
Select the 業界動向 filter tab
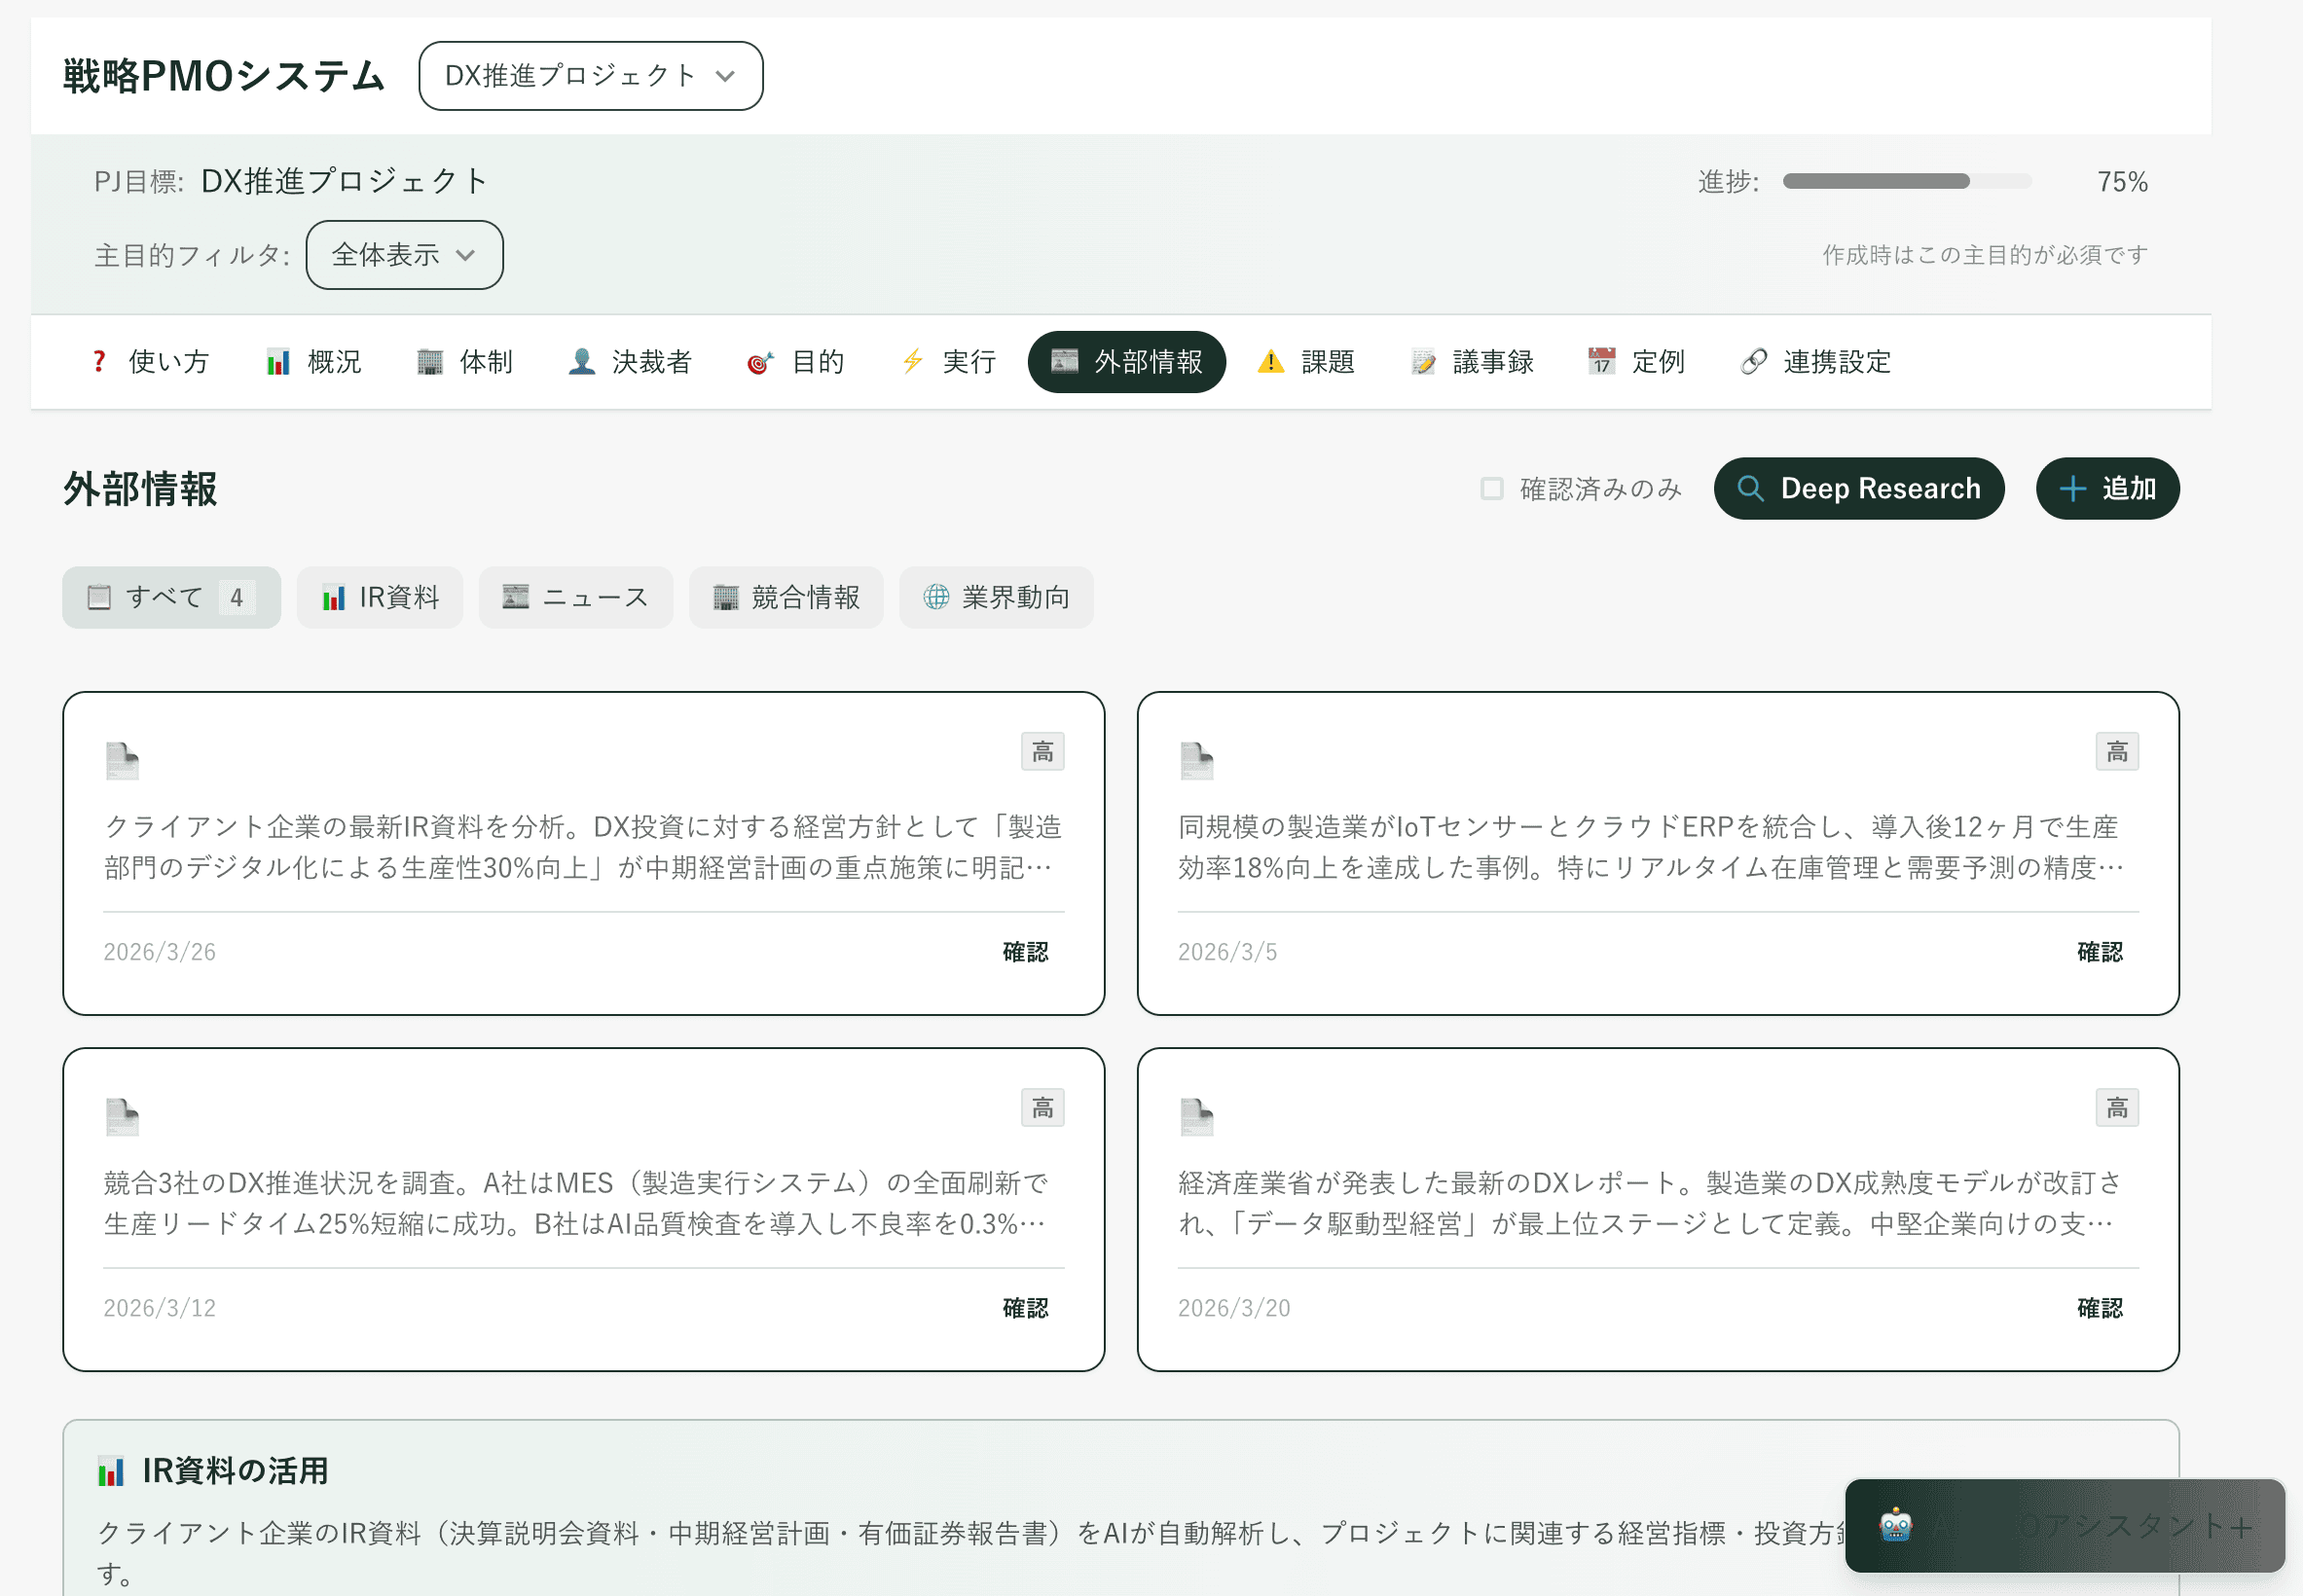coord(996,597)
